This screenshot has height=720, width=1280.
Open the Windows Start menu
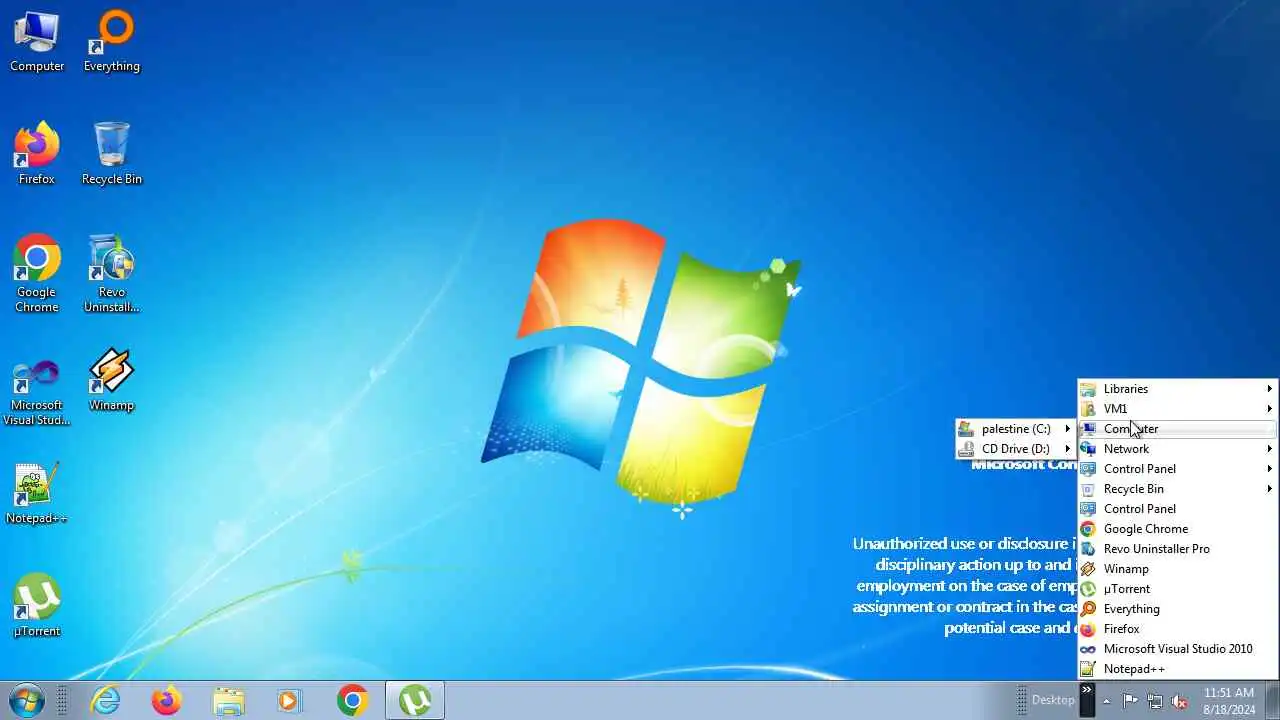27,700
